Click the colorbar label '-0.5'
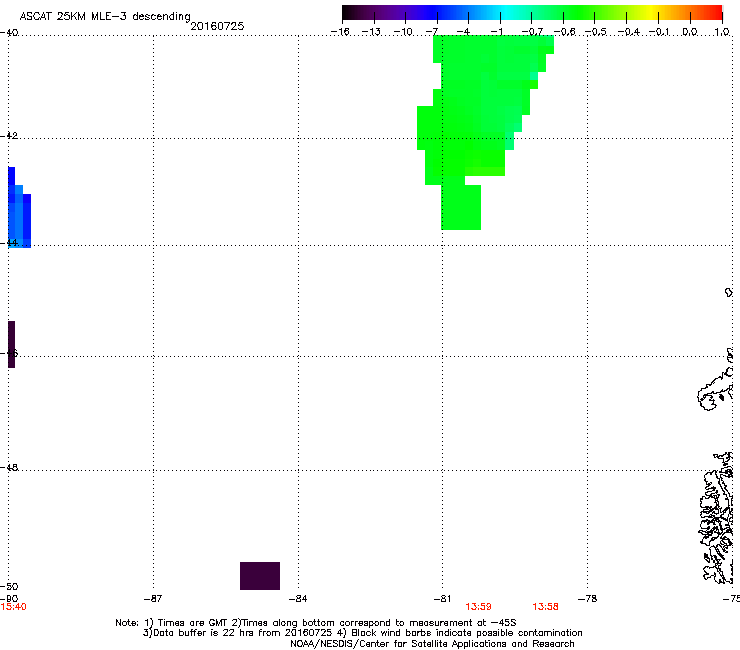 [x=596, y=32]
